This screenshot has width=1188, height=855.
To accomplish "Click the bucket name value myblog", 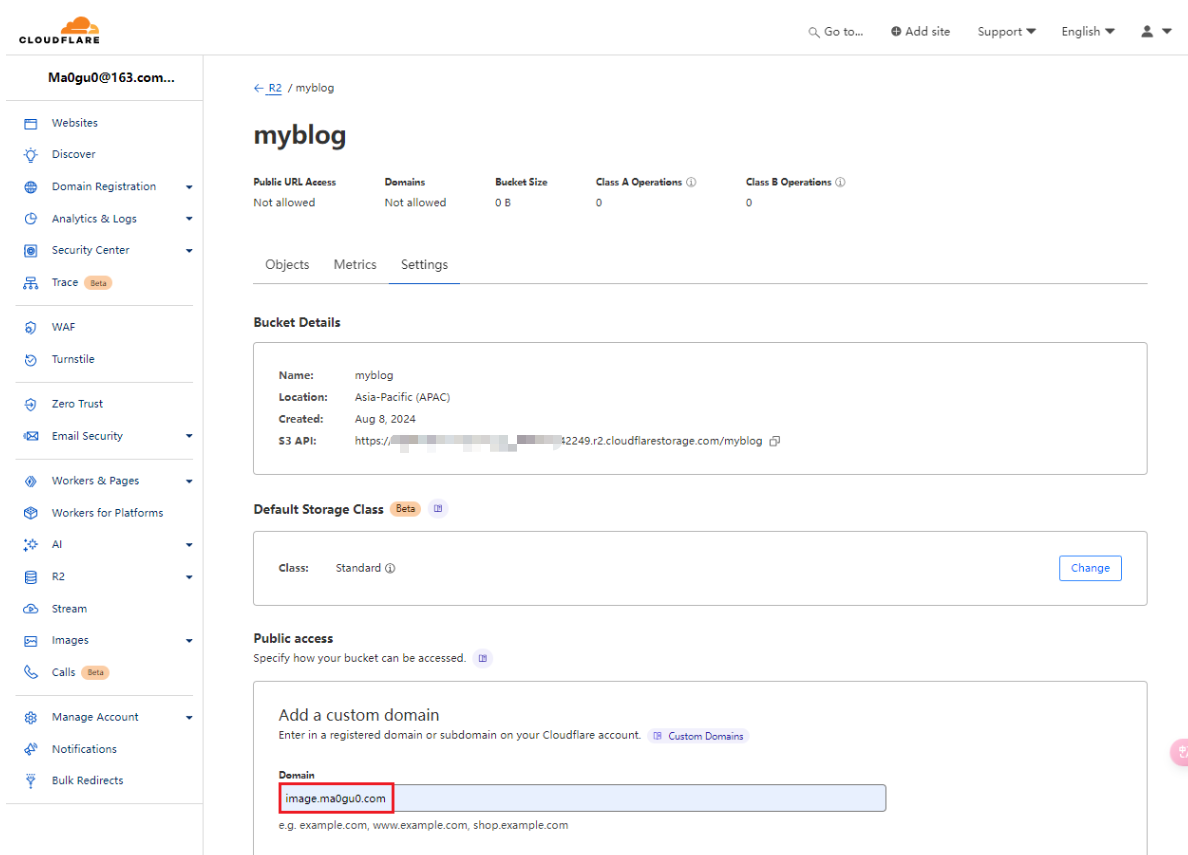I will [374, 375].
